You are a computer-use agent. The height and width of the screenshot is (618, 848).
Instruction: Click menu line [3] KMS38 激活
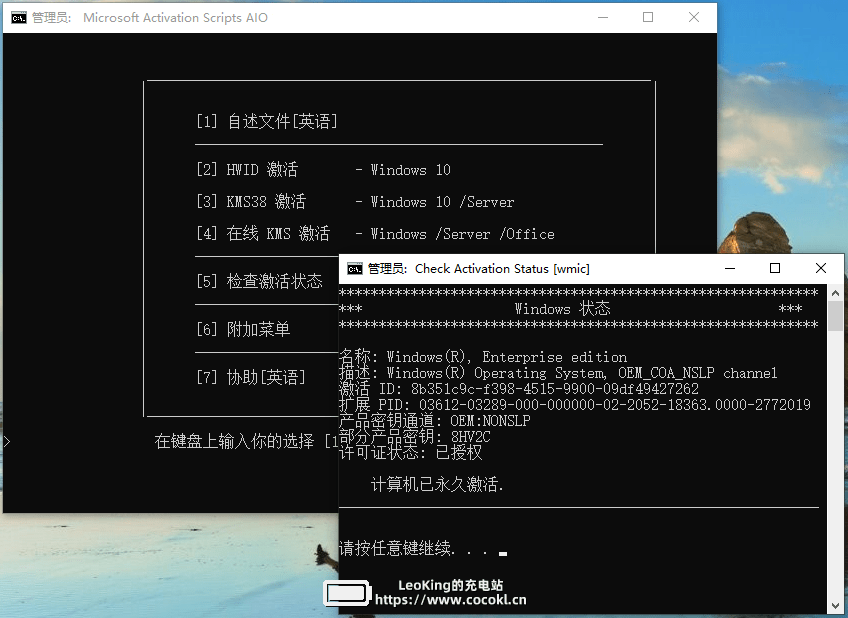(355, 202)
